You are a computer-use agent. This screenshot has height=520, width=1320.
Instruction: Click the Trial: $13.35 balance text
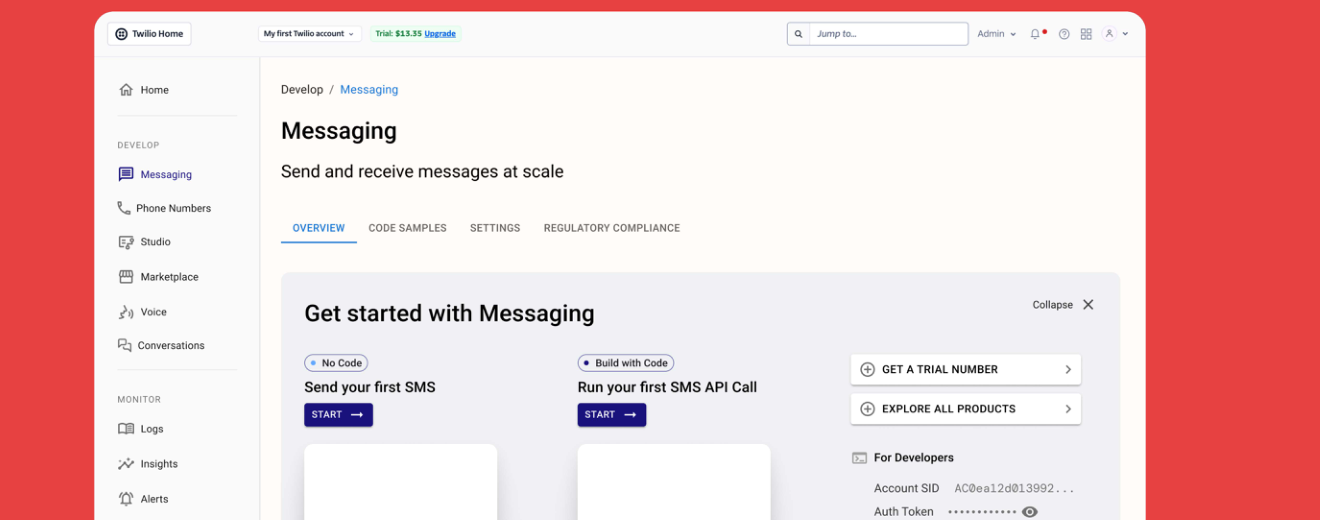(x=398, y=34)
